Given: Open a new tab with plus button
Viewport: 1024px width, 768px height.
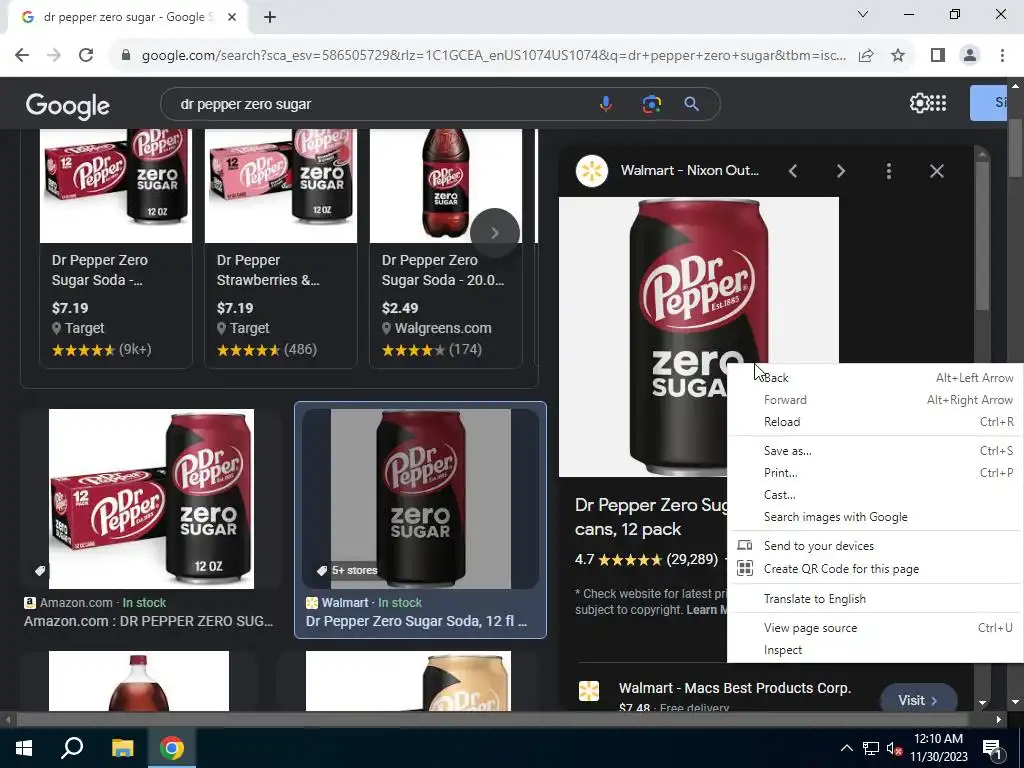Looking at the screenshot, I should tap(270, 17).
